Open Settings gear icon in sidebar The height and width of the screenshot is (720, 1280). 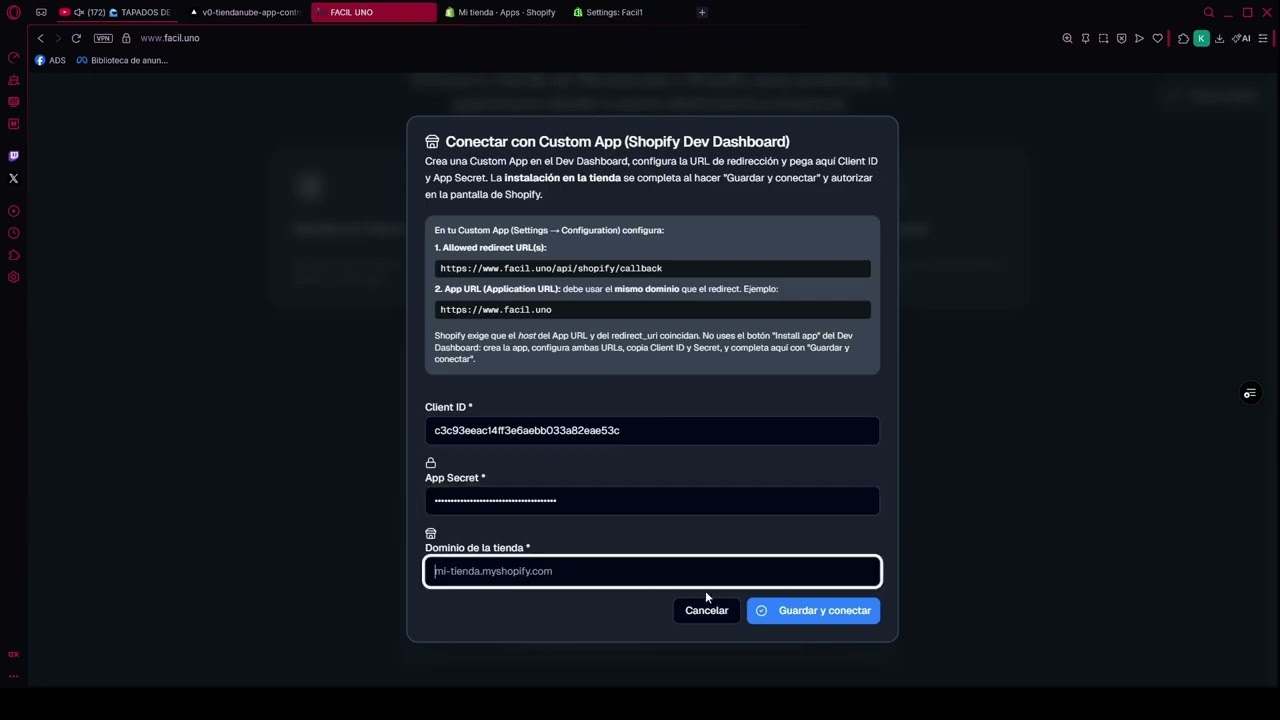13,277
